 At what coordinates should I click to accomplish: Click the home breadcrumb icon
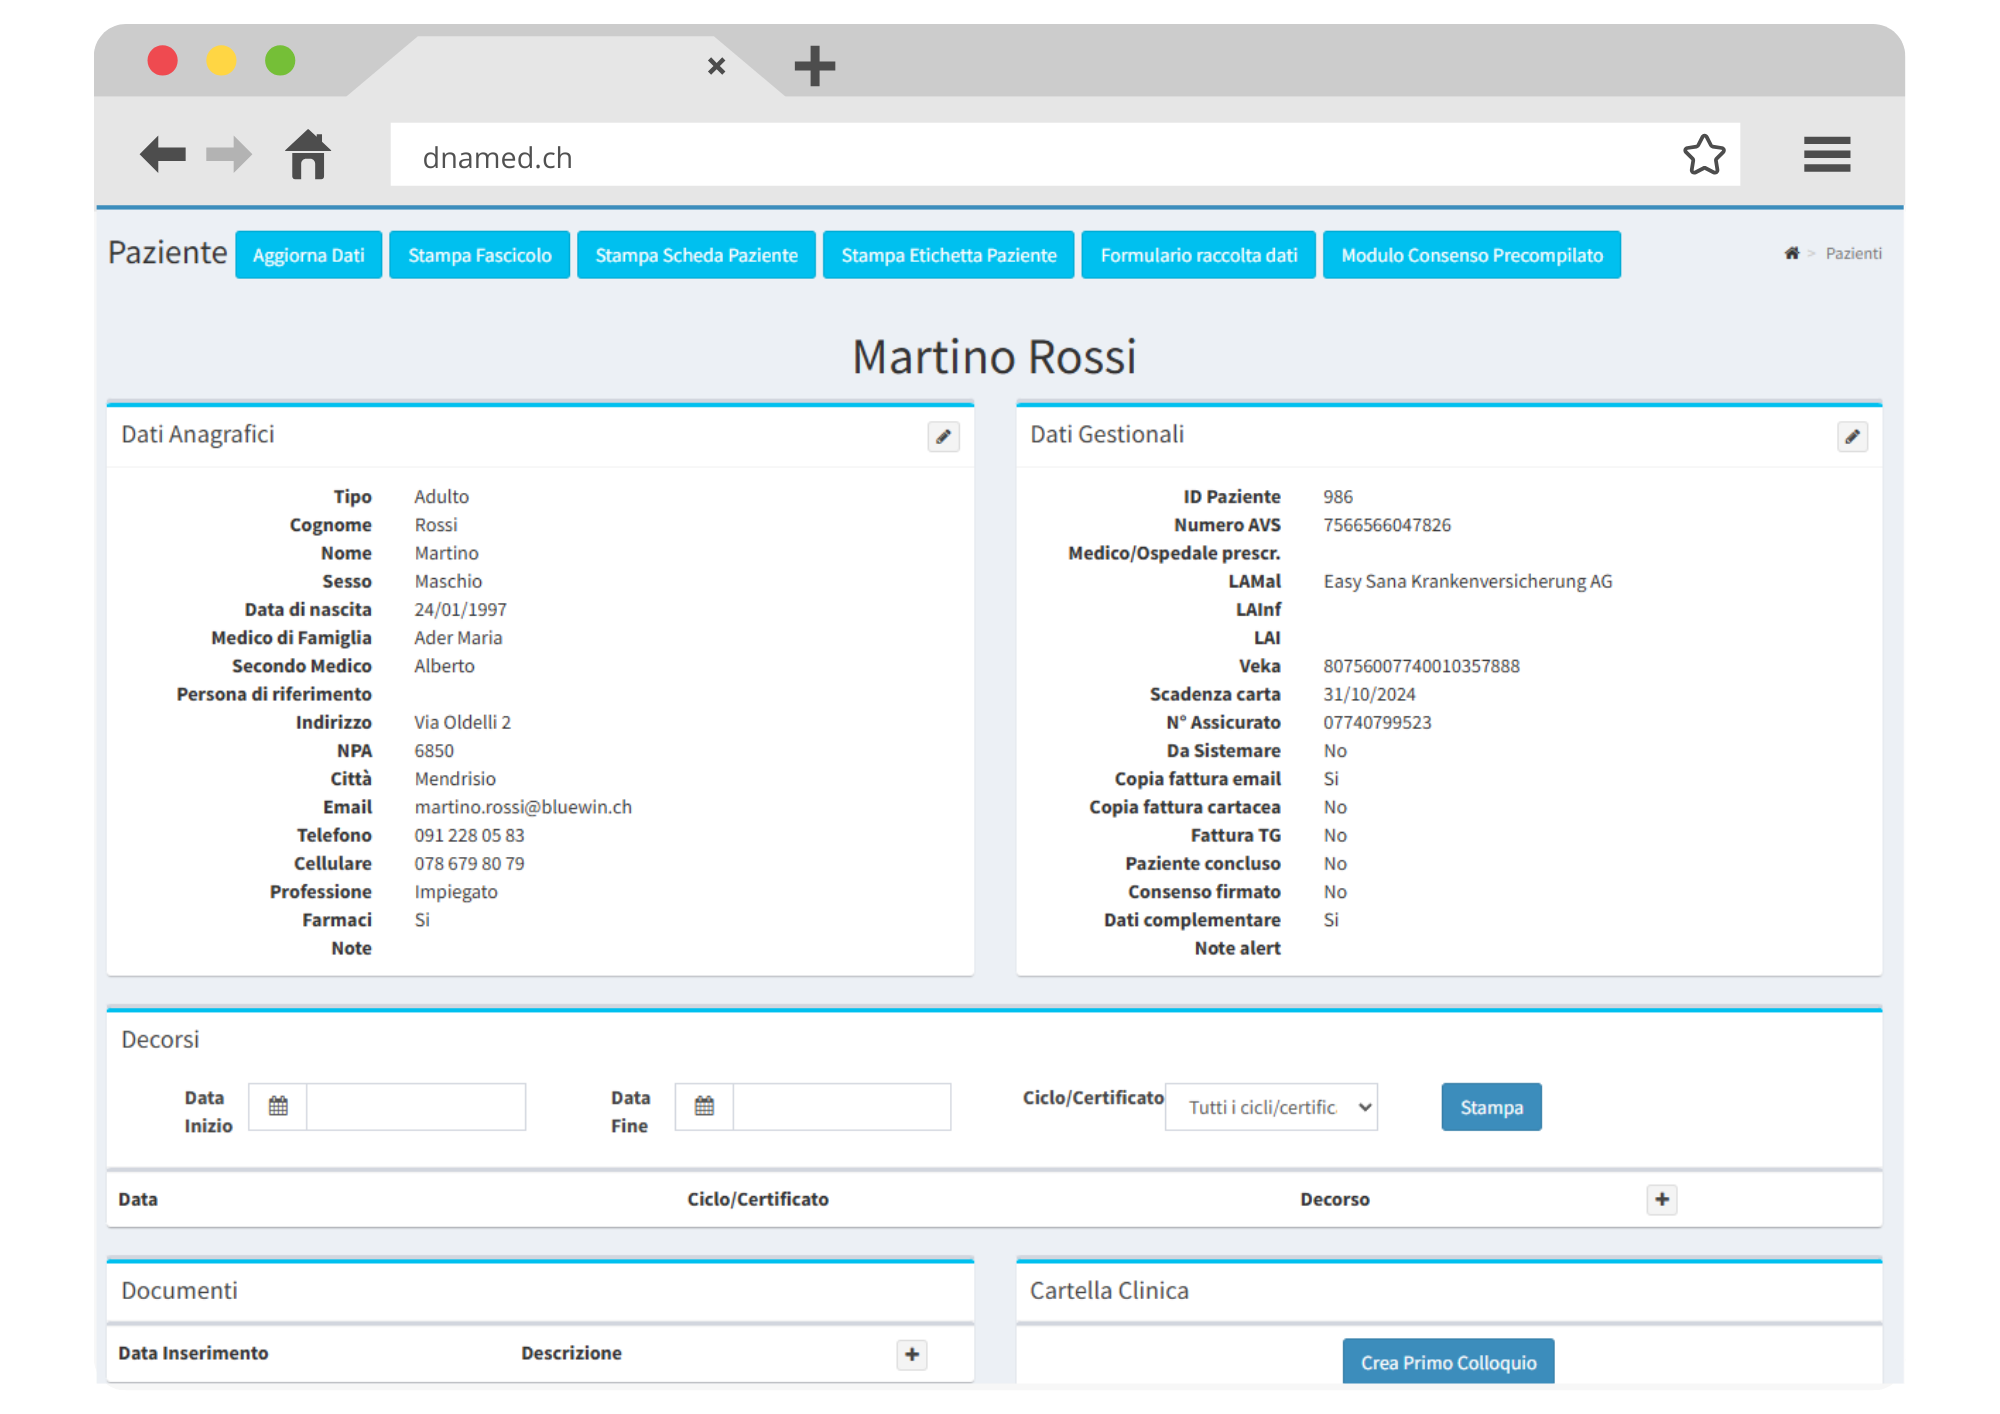(1791, 254)
